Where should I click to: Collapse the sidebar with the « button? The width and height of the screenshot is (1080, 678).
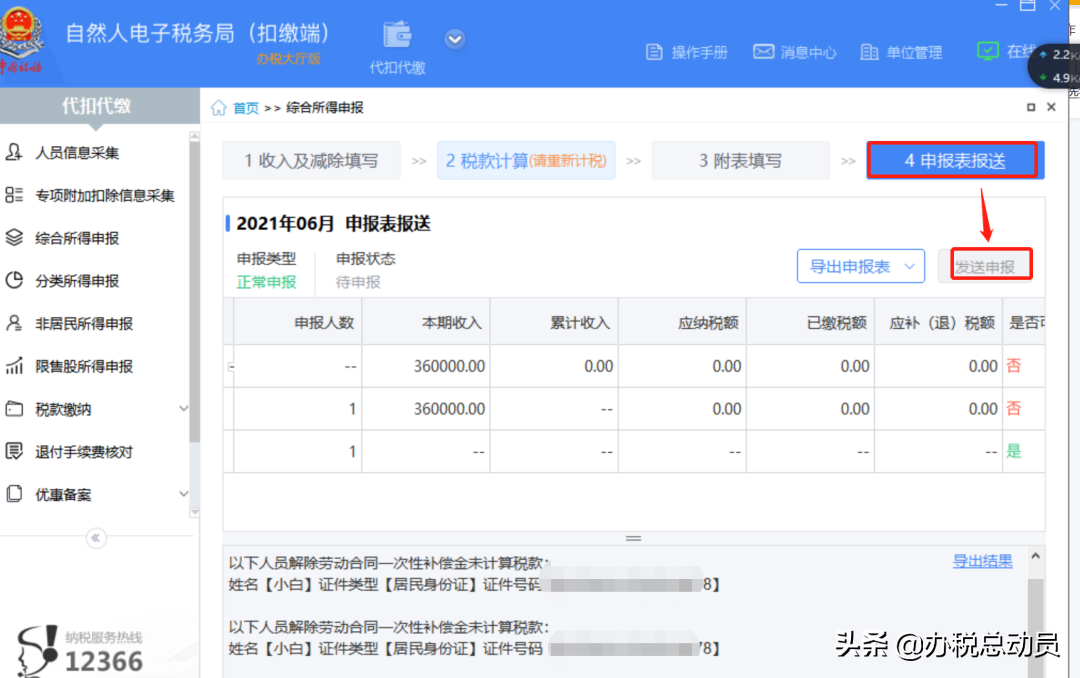click(x=96, y=538)
